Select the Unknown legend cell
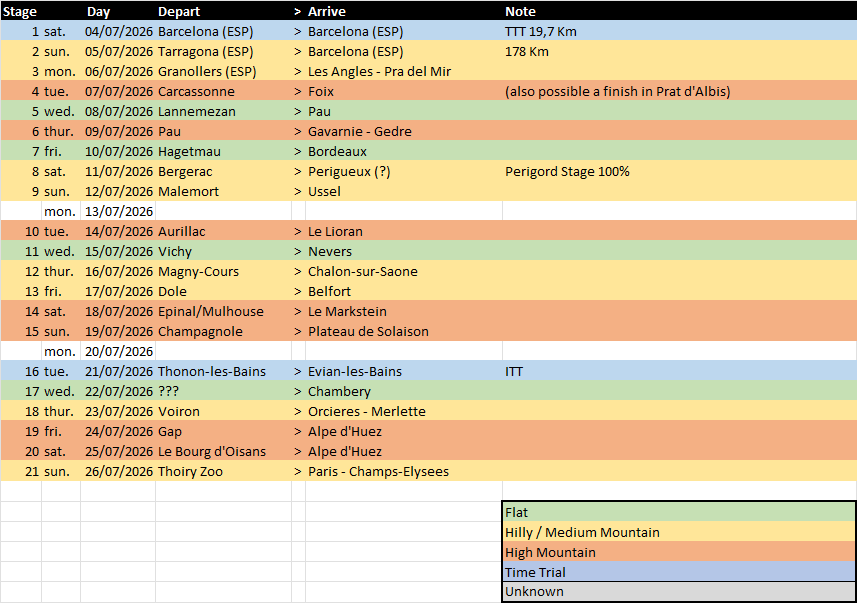The height and width of the screenshot is (603, 857). coord(678,592)
